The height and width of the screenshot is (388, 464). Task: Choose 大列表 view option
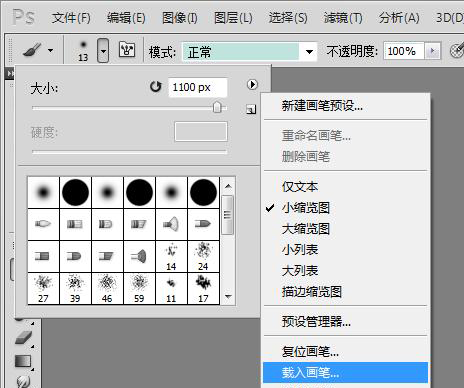pos(345,271)
